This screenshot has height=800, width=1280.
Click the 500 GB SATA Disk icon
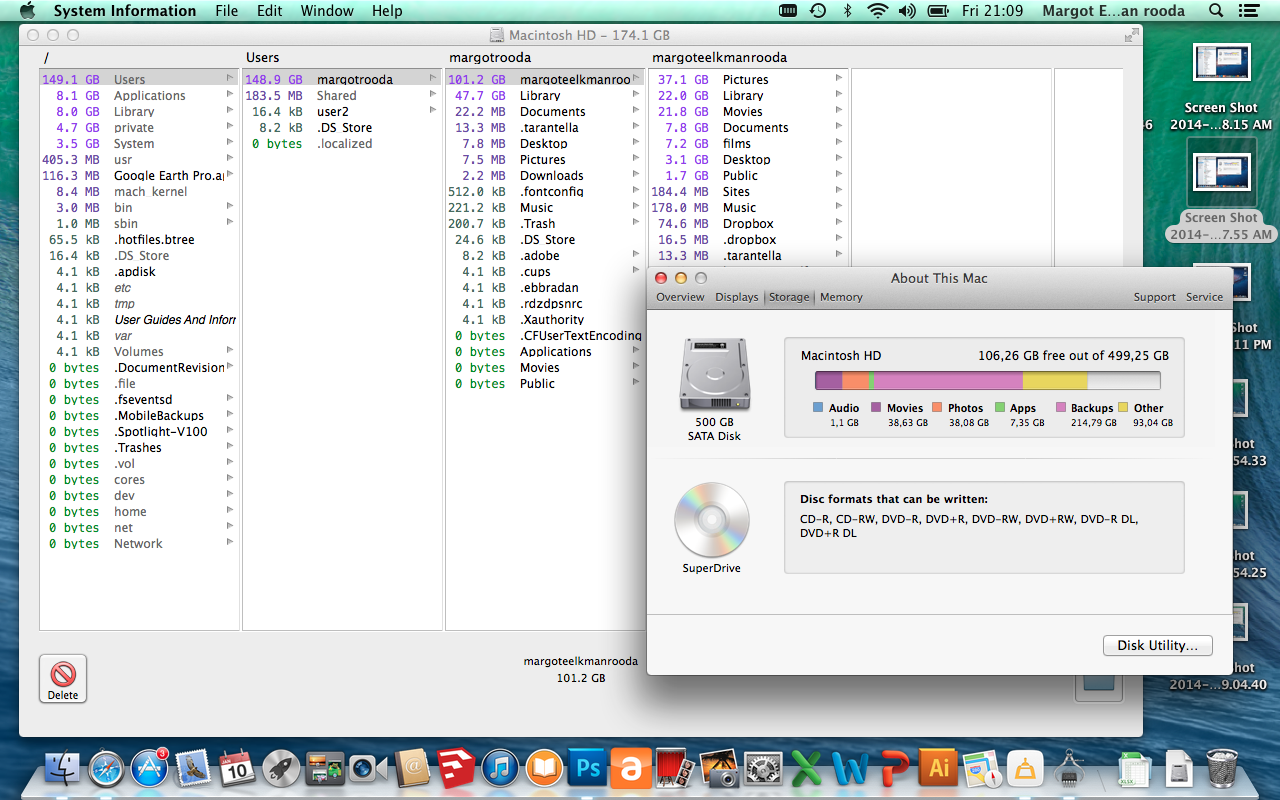[x=714, y=374]
